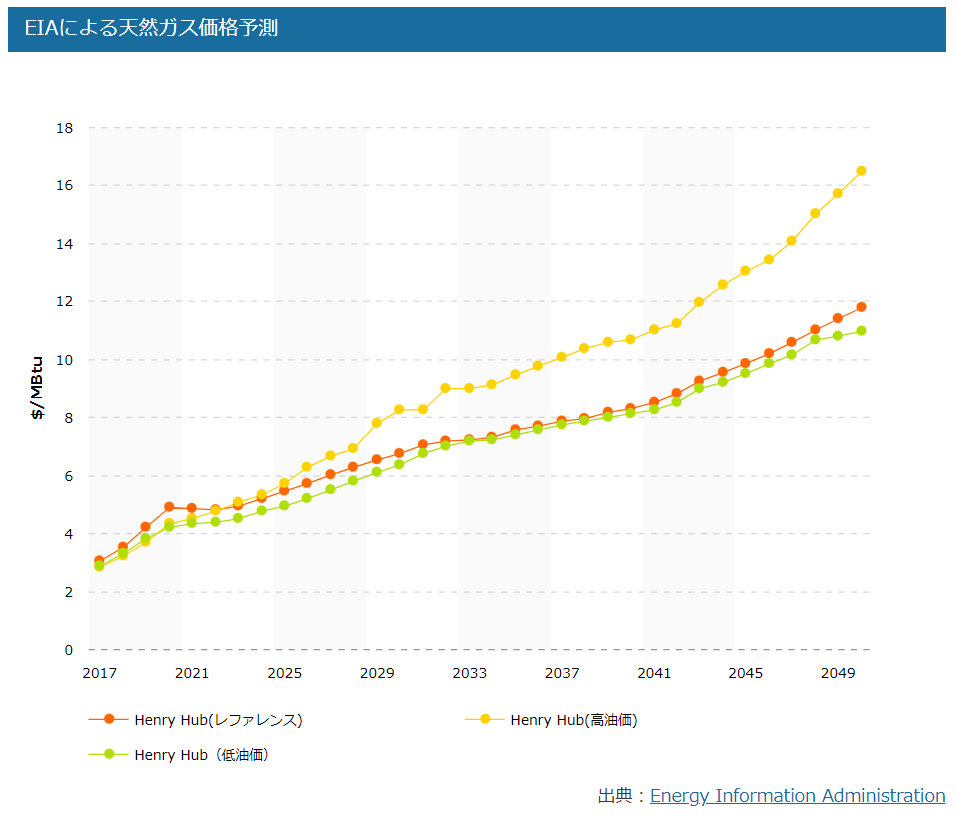Click the x-axis label 2037

[x=562, y=673]
